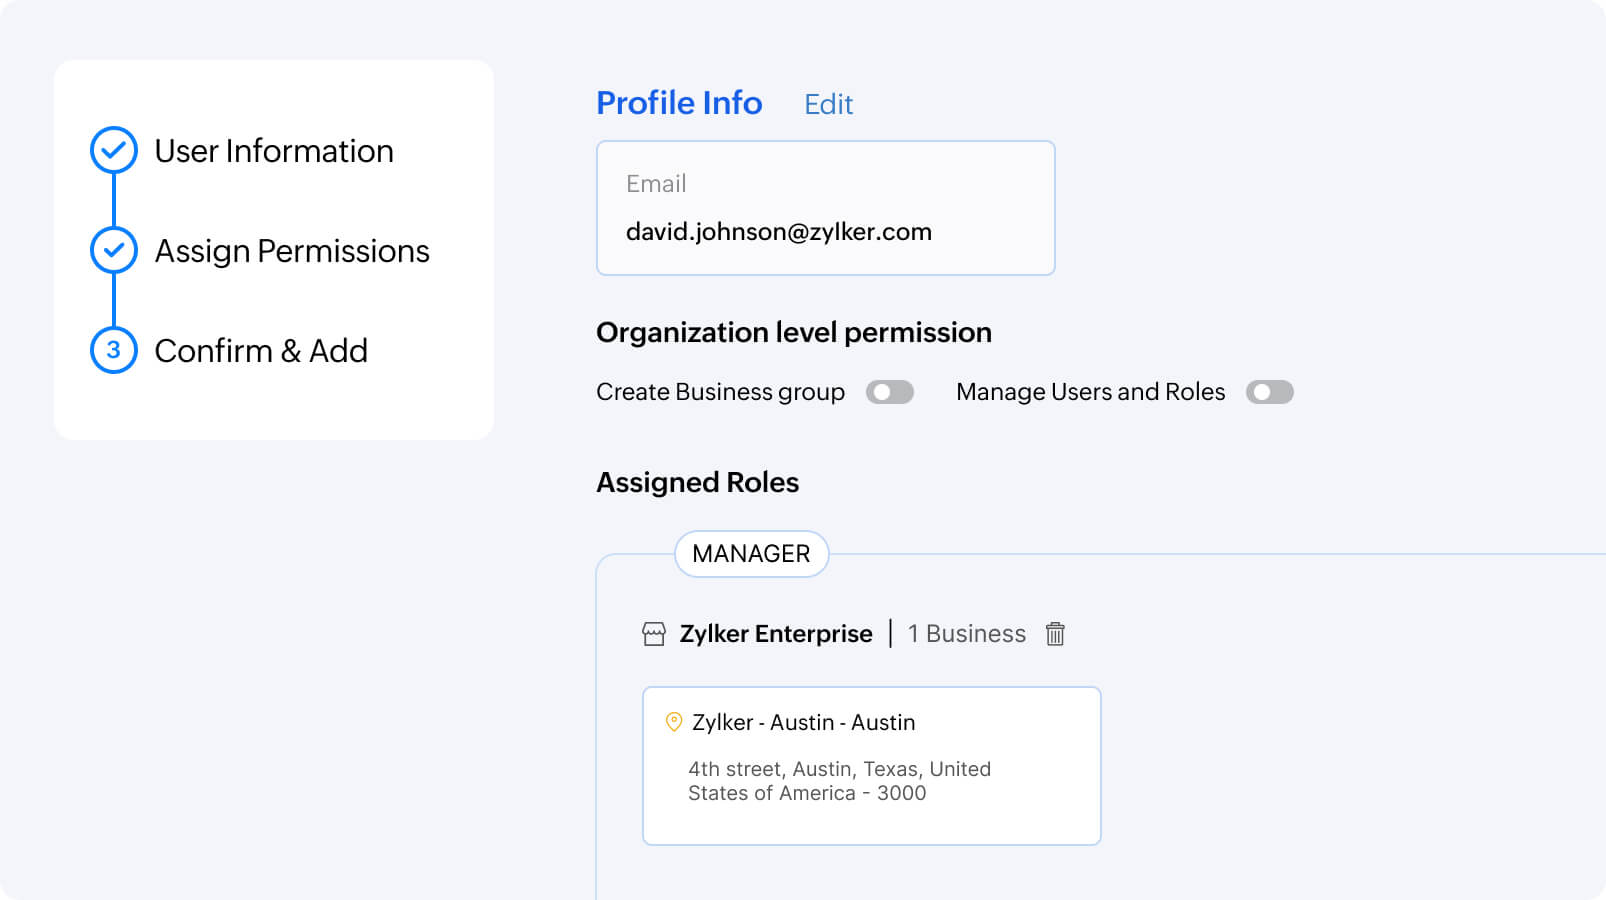
Task: Click the Zylker Enterprise business group name
Action: pyautogui.click(x=776, y=634)
